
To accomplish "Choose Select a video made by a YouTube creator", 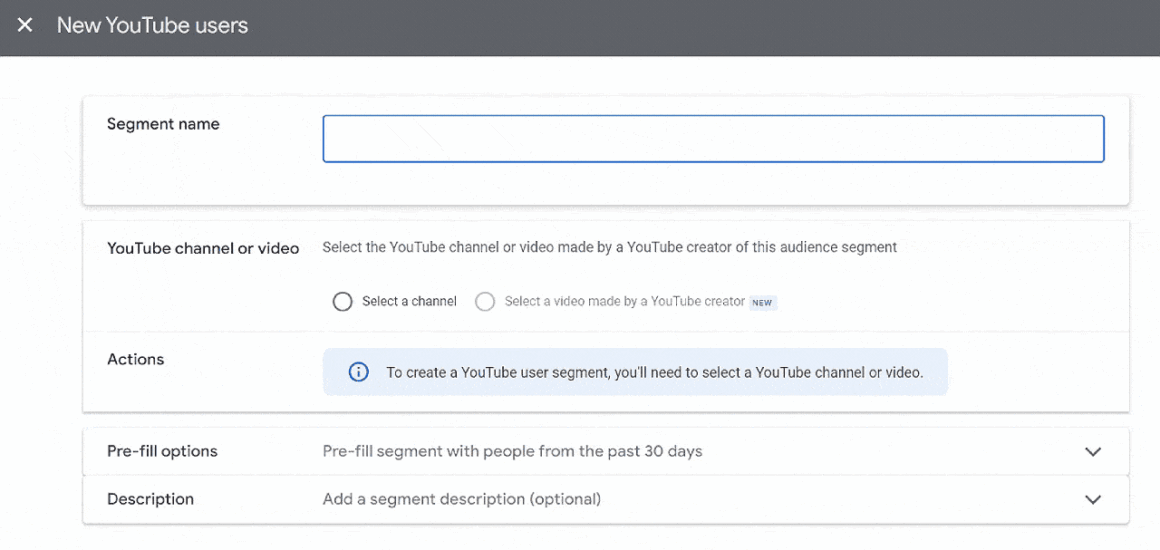I will (x=485, y=302).
